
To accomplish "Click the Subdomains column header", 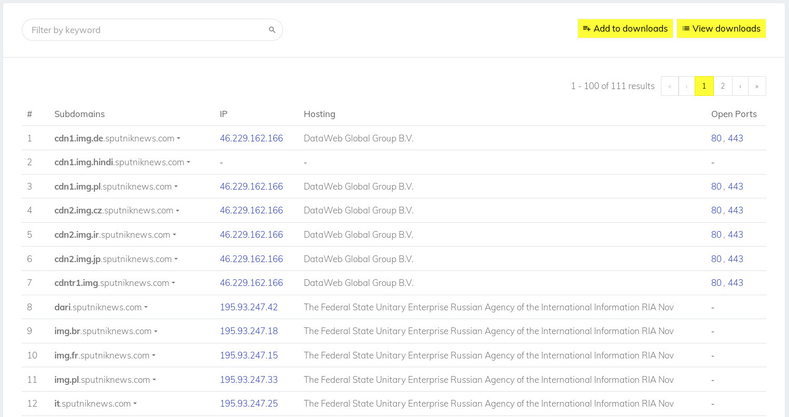I will tap(80, 114).
